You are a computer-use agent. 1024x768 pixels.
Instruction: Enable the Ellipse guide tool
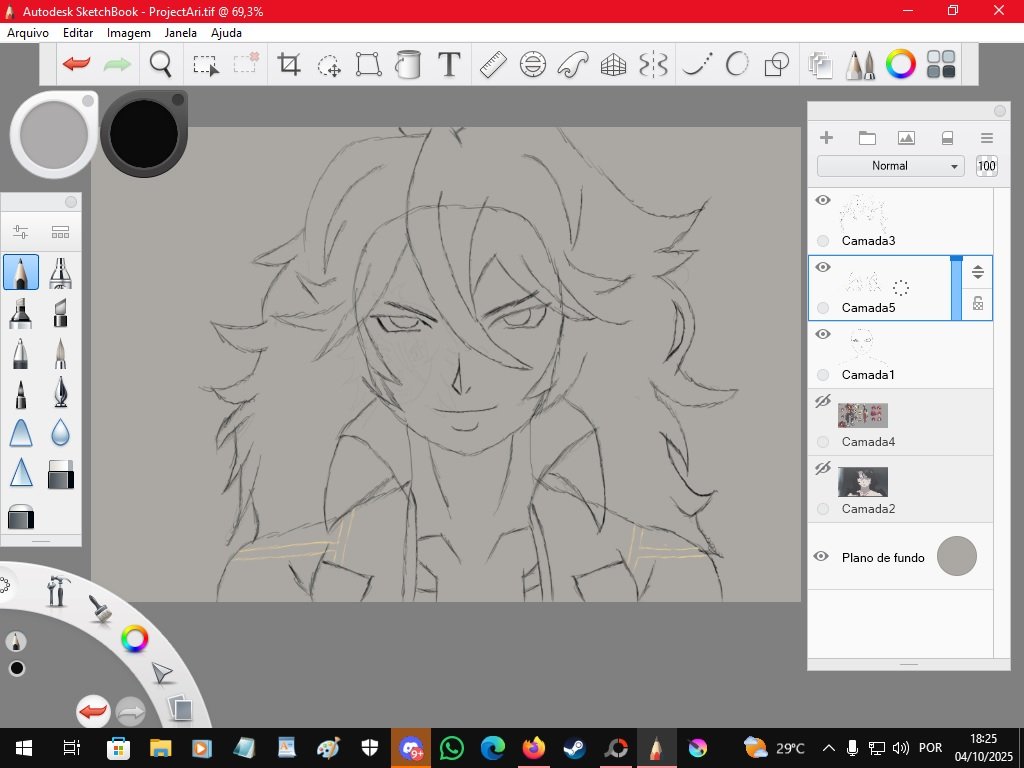tap(533, 64)
